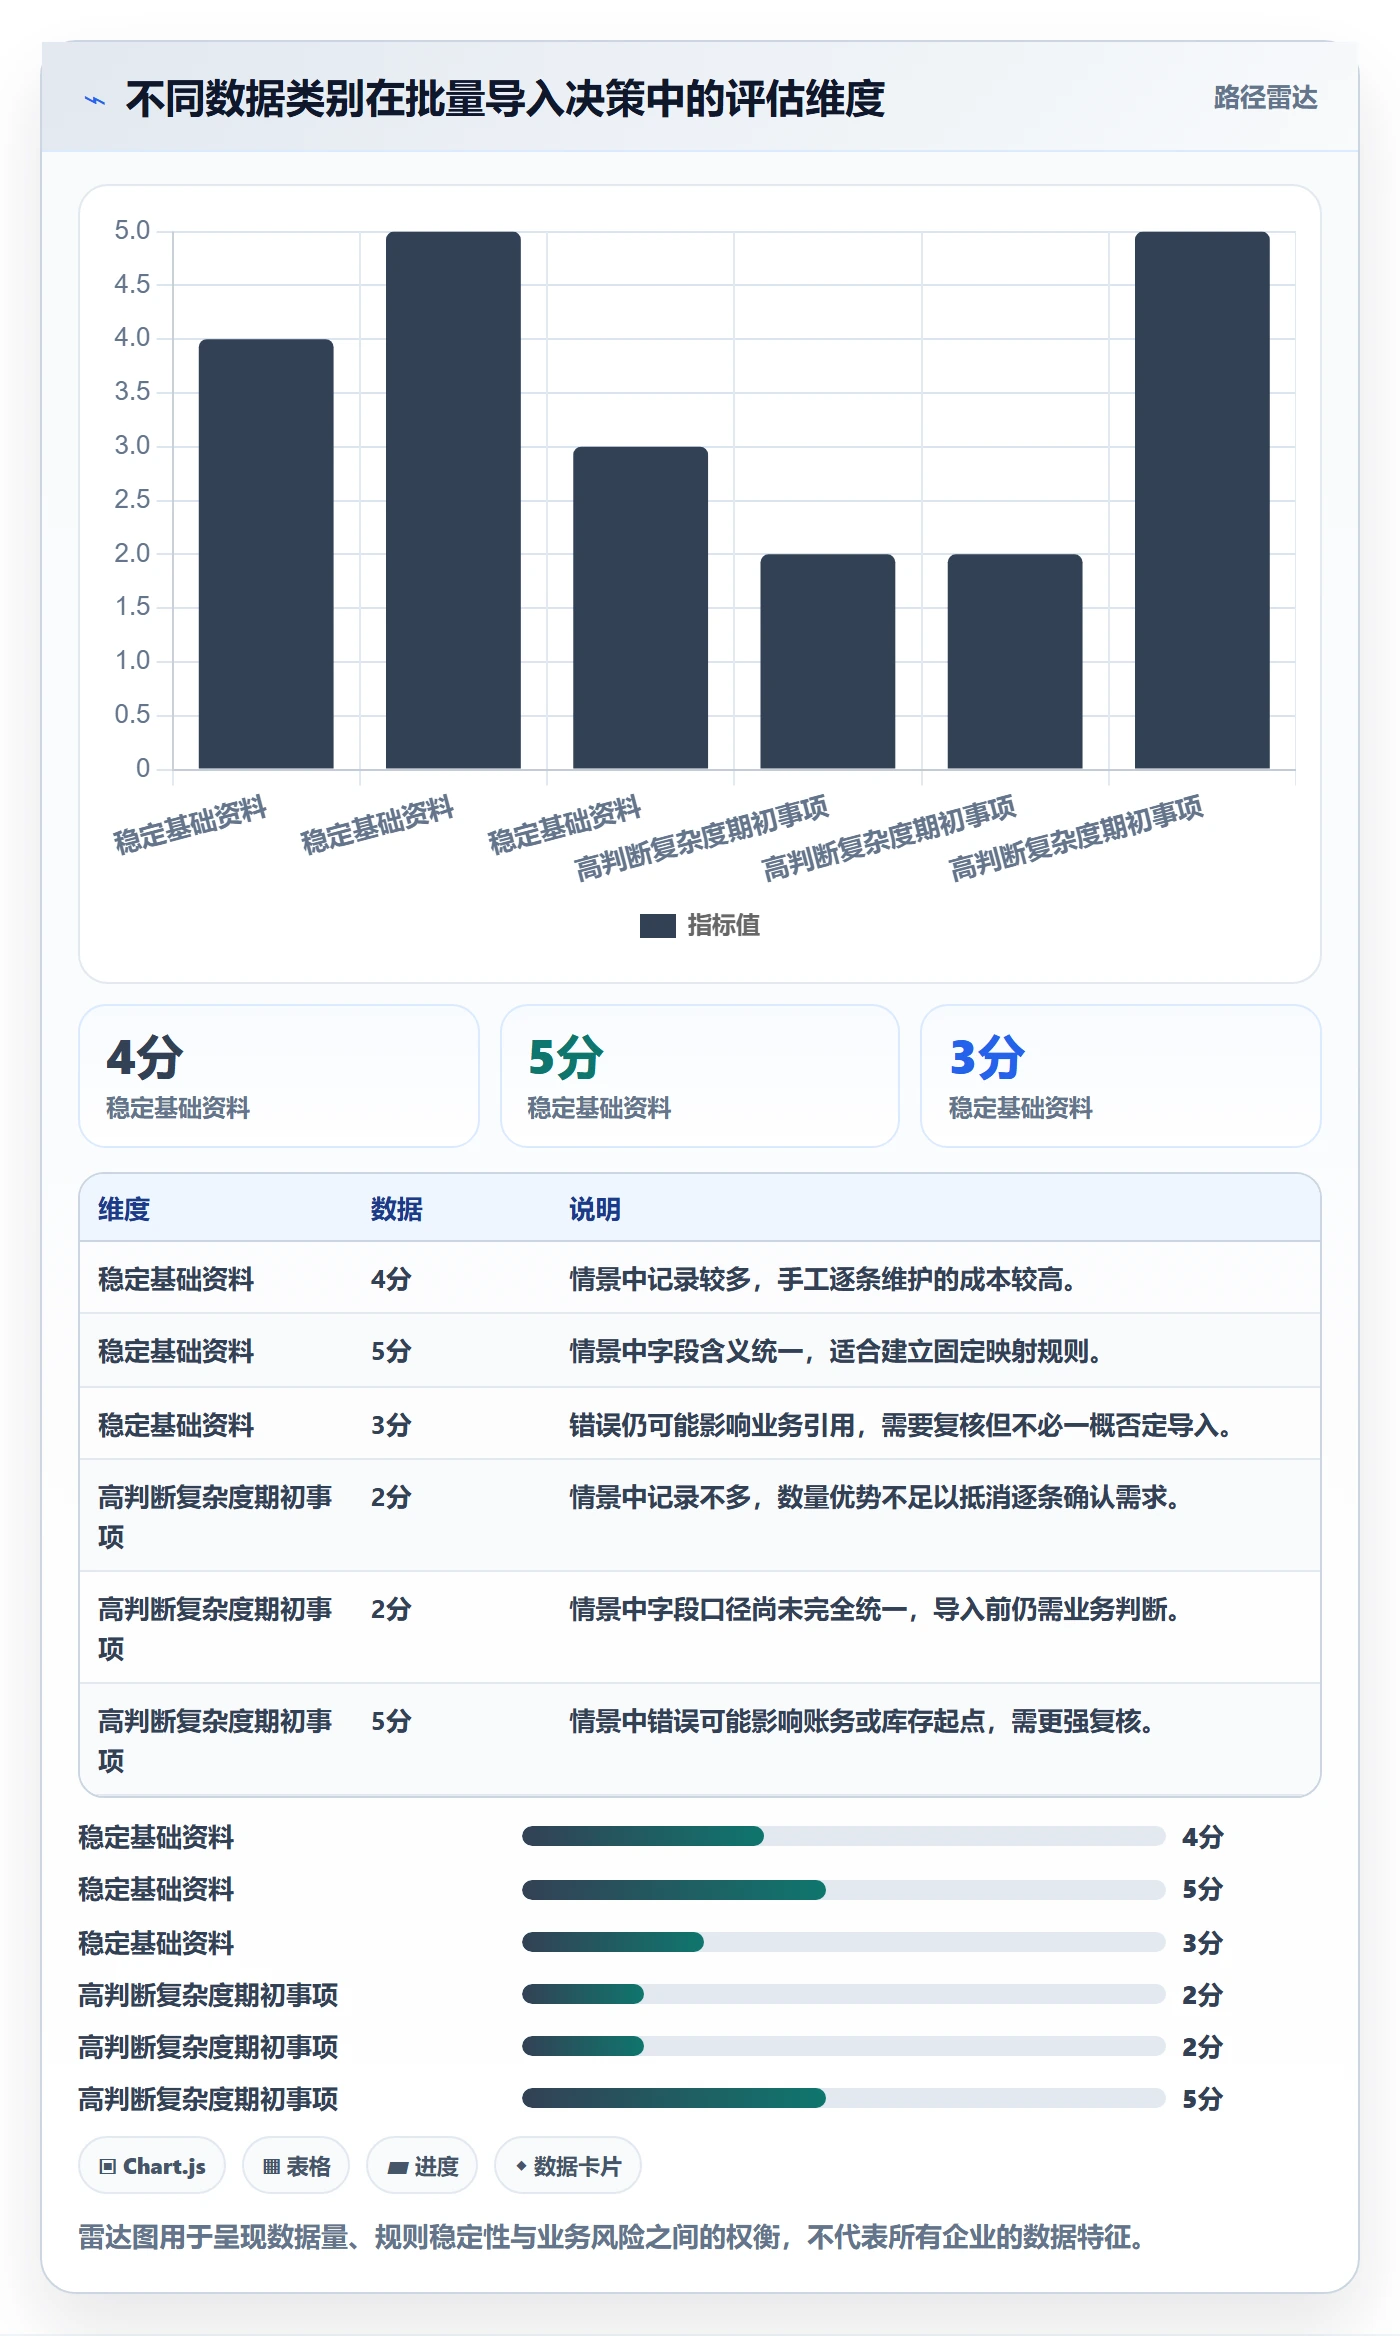Click the 4分 稳定基础资料 progress bar
Screen dimensions: 1400x2336
click(843, 1836)
